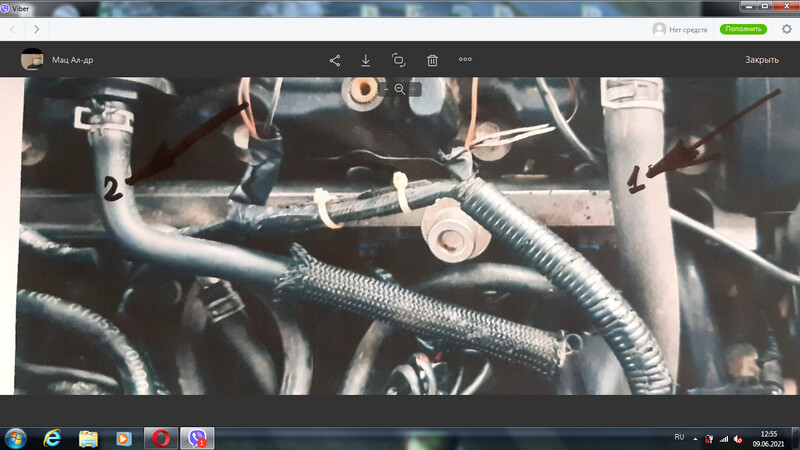Delete the photo with the trash icon

pyautogui.click(x=432, y=60)
